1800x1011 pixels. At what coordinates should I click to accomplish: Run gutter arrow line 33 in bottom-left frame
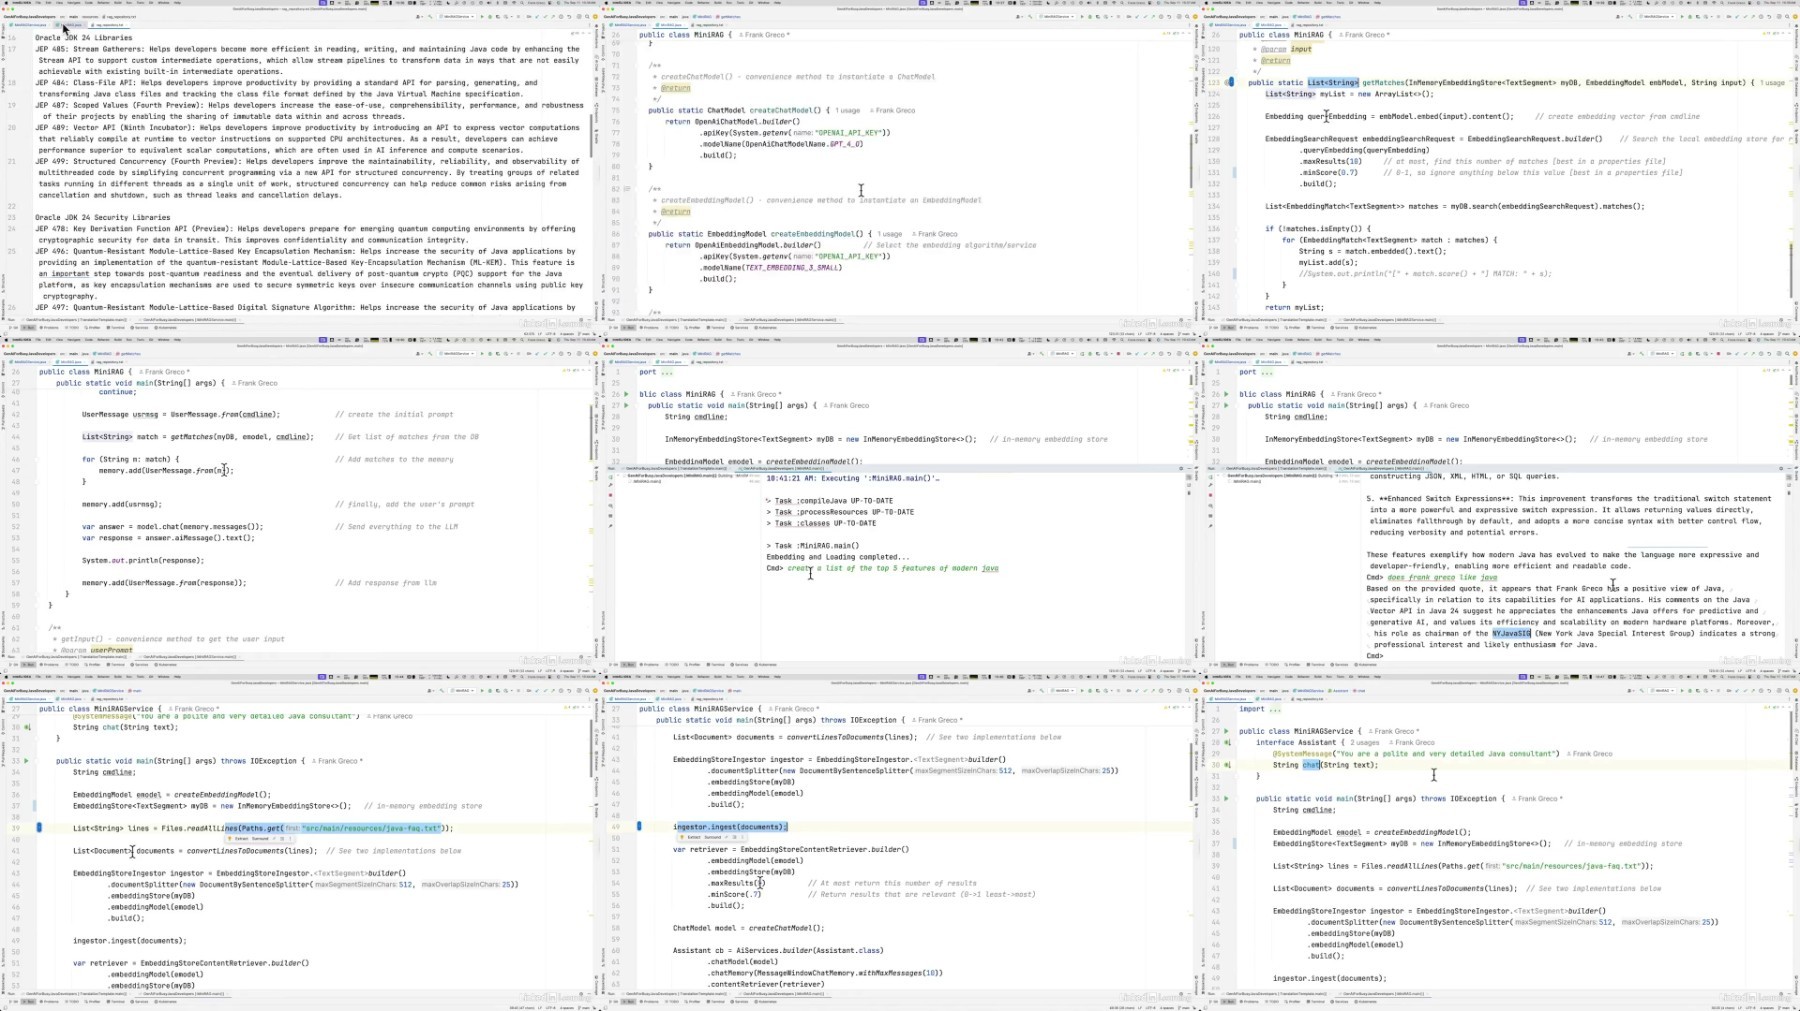pos(27,760)
